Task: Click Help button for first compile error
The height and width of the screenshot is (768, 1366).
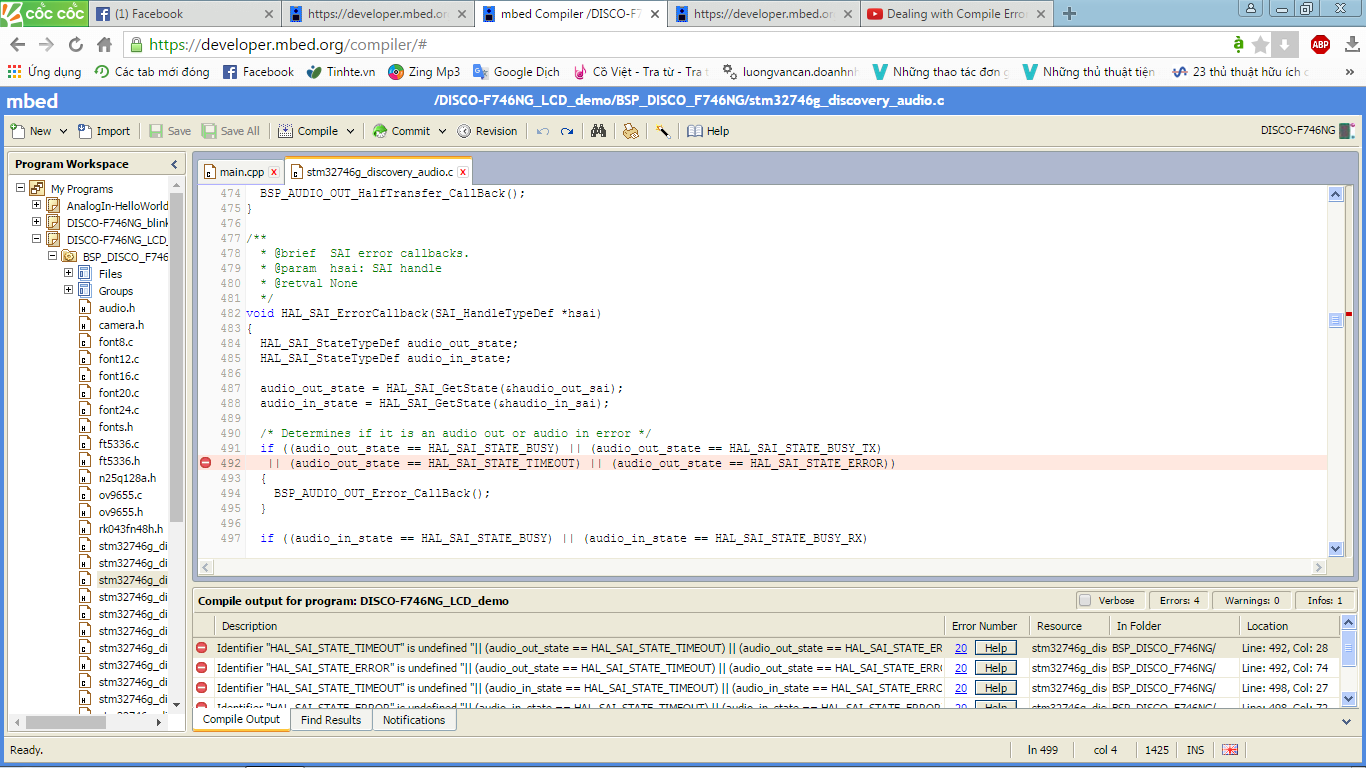Action: (x=995, y=648)
